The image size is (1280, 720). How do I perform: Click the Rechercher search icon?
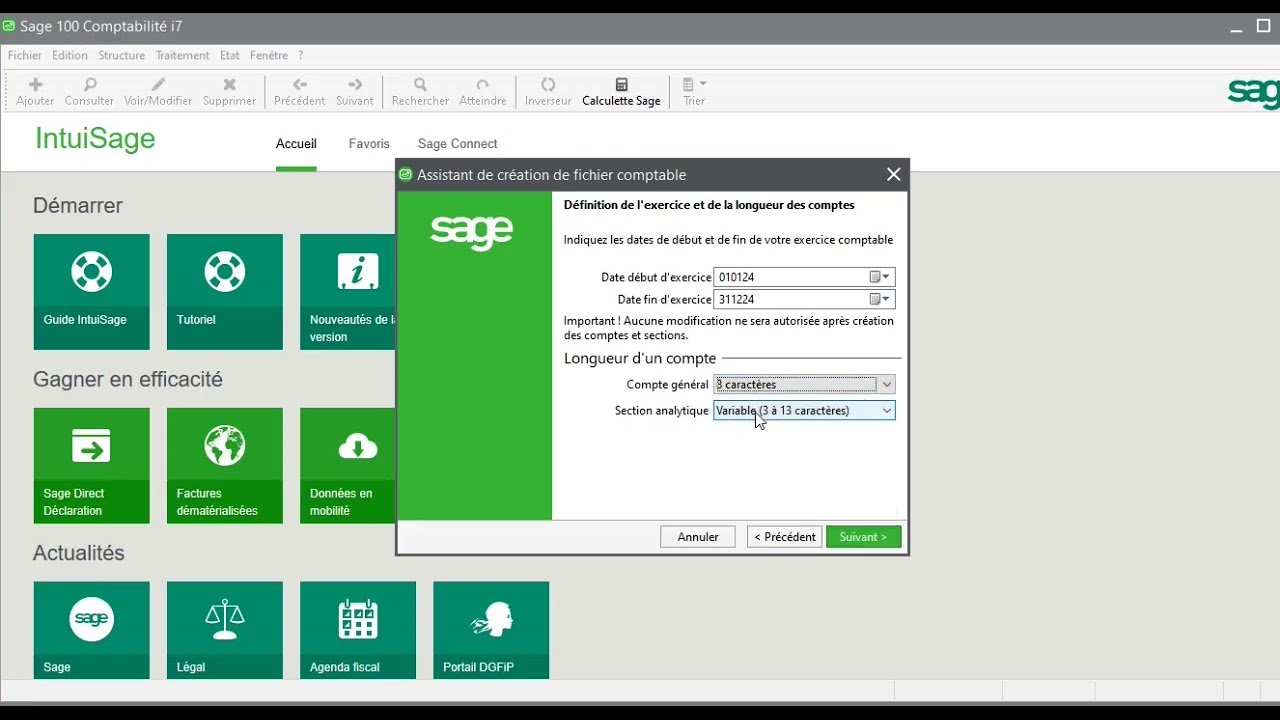(420, 85)
